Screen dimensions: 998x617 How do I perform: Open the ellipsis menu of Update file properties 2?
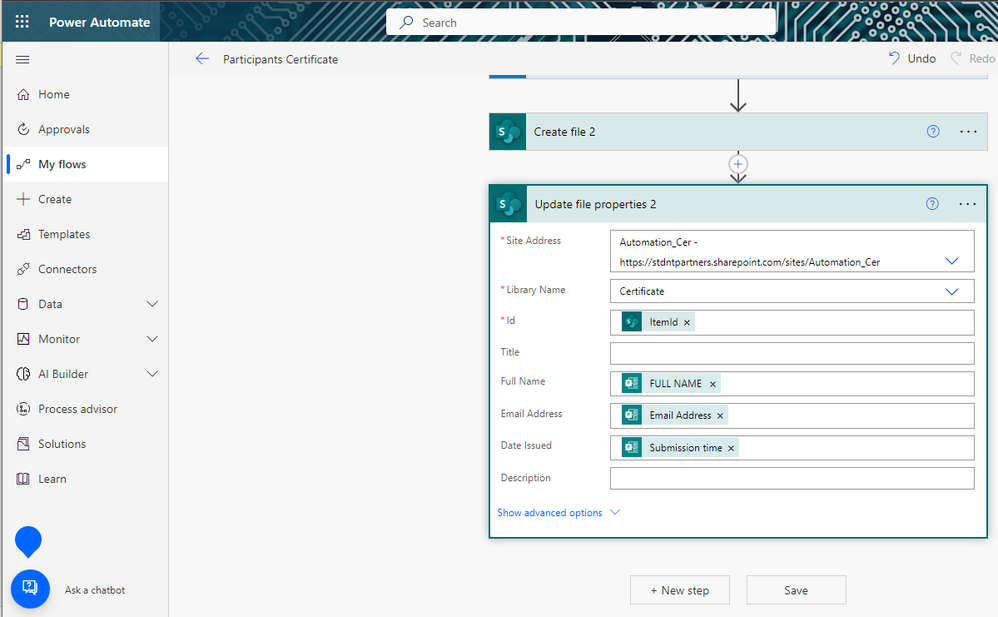coord(967,204)
